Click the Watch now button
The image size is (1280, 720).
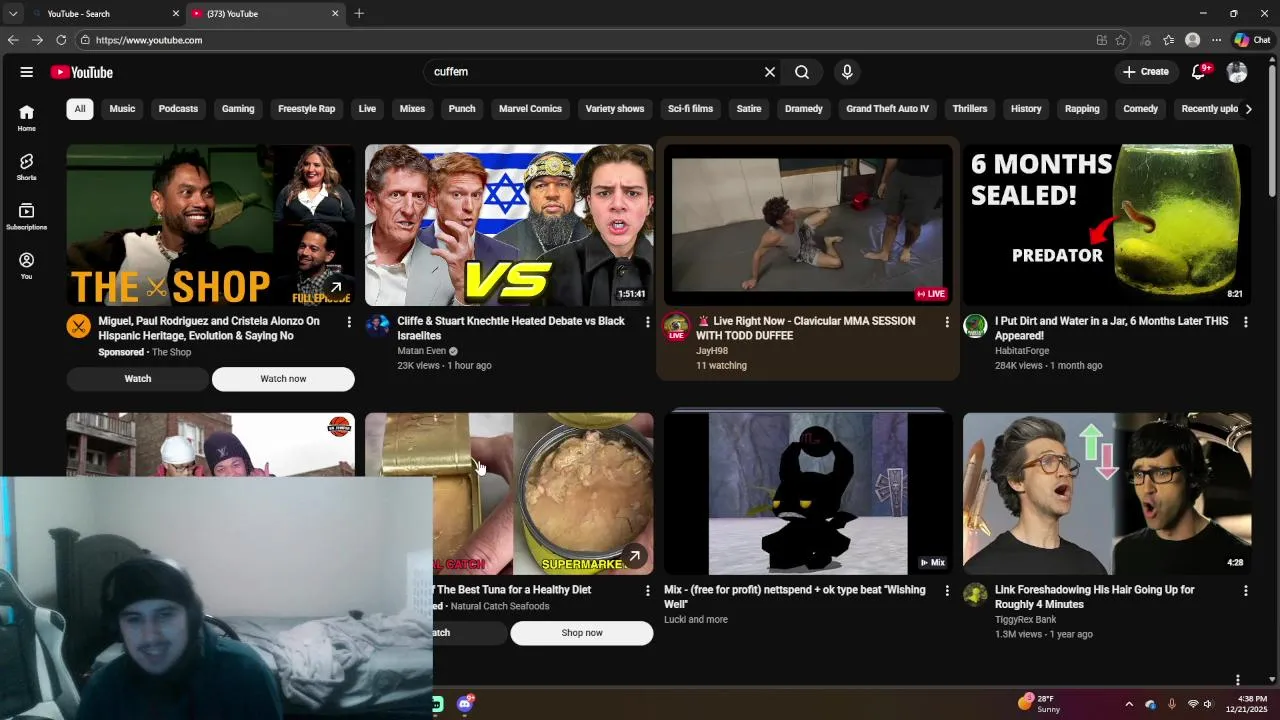tap(283, 379)
